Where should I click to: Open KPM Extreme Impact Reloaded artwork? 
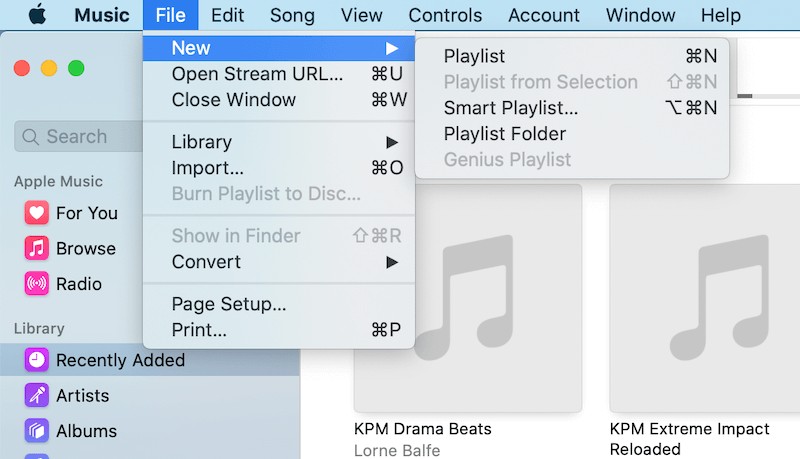tap(705, 298)
